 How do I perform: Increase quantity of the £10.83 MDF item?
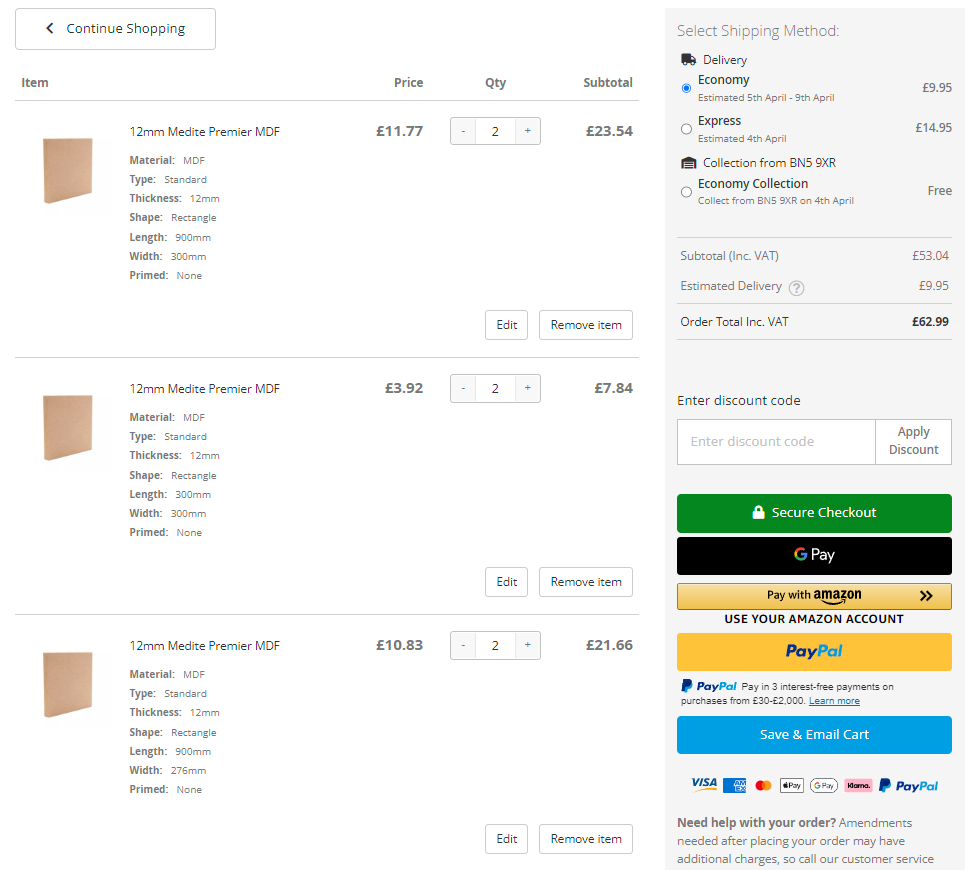click(x=527, y=645)
